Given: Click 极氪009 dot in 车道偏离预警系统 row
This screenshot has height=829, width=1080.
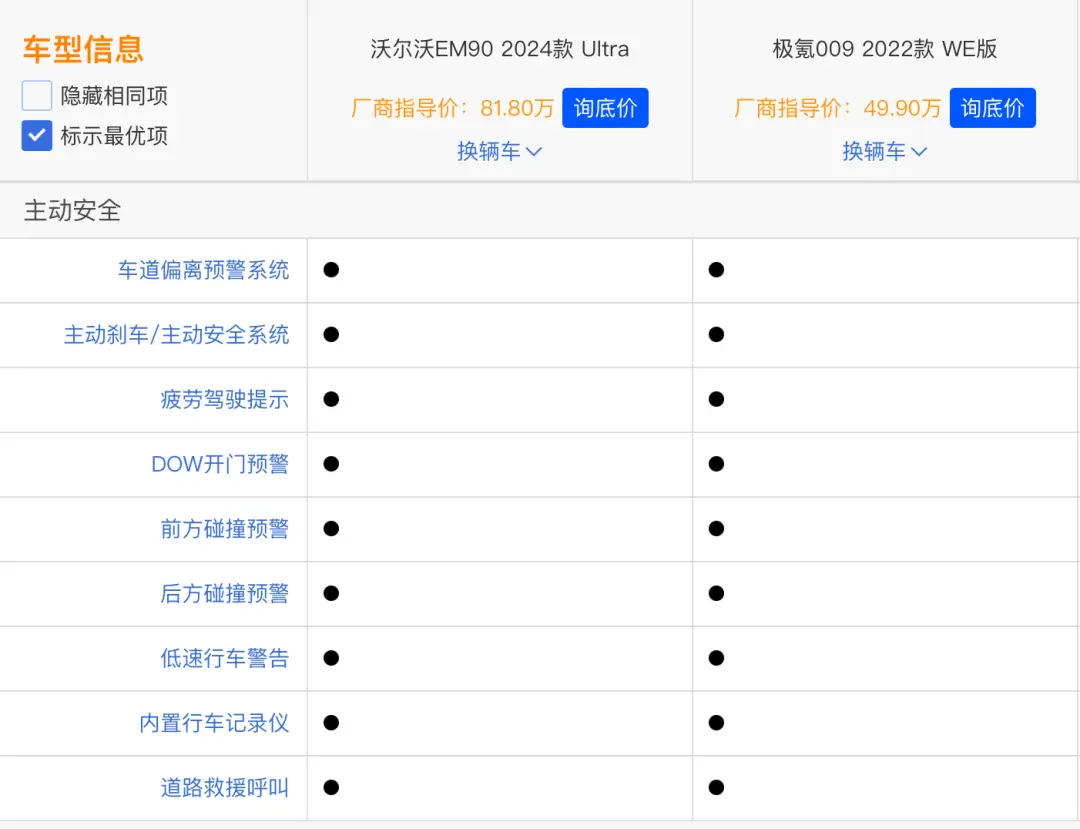Looking at the screenshot, I should tap(716, 270).
